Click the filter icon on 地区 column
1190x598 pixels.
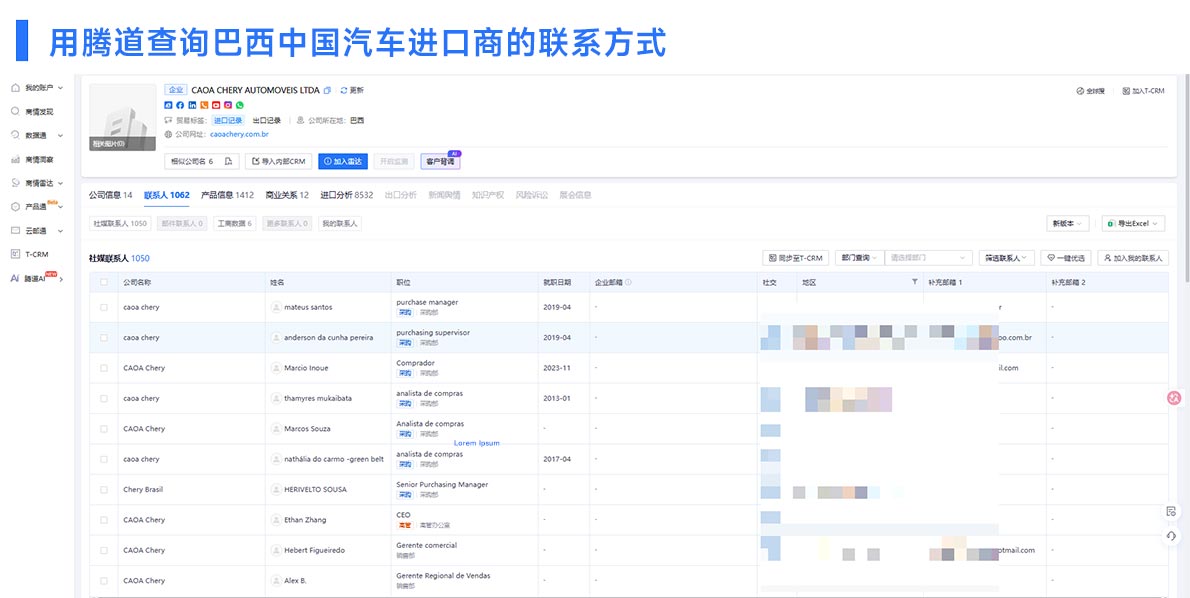point(914,281)
